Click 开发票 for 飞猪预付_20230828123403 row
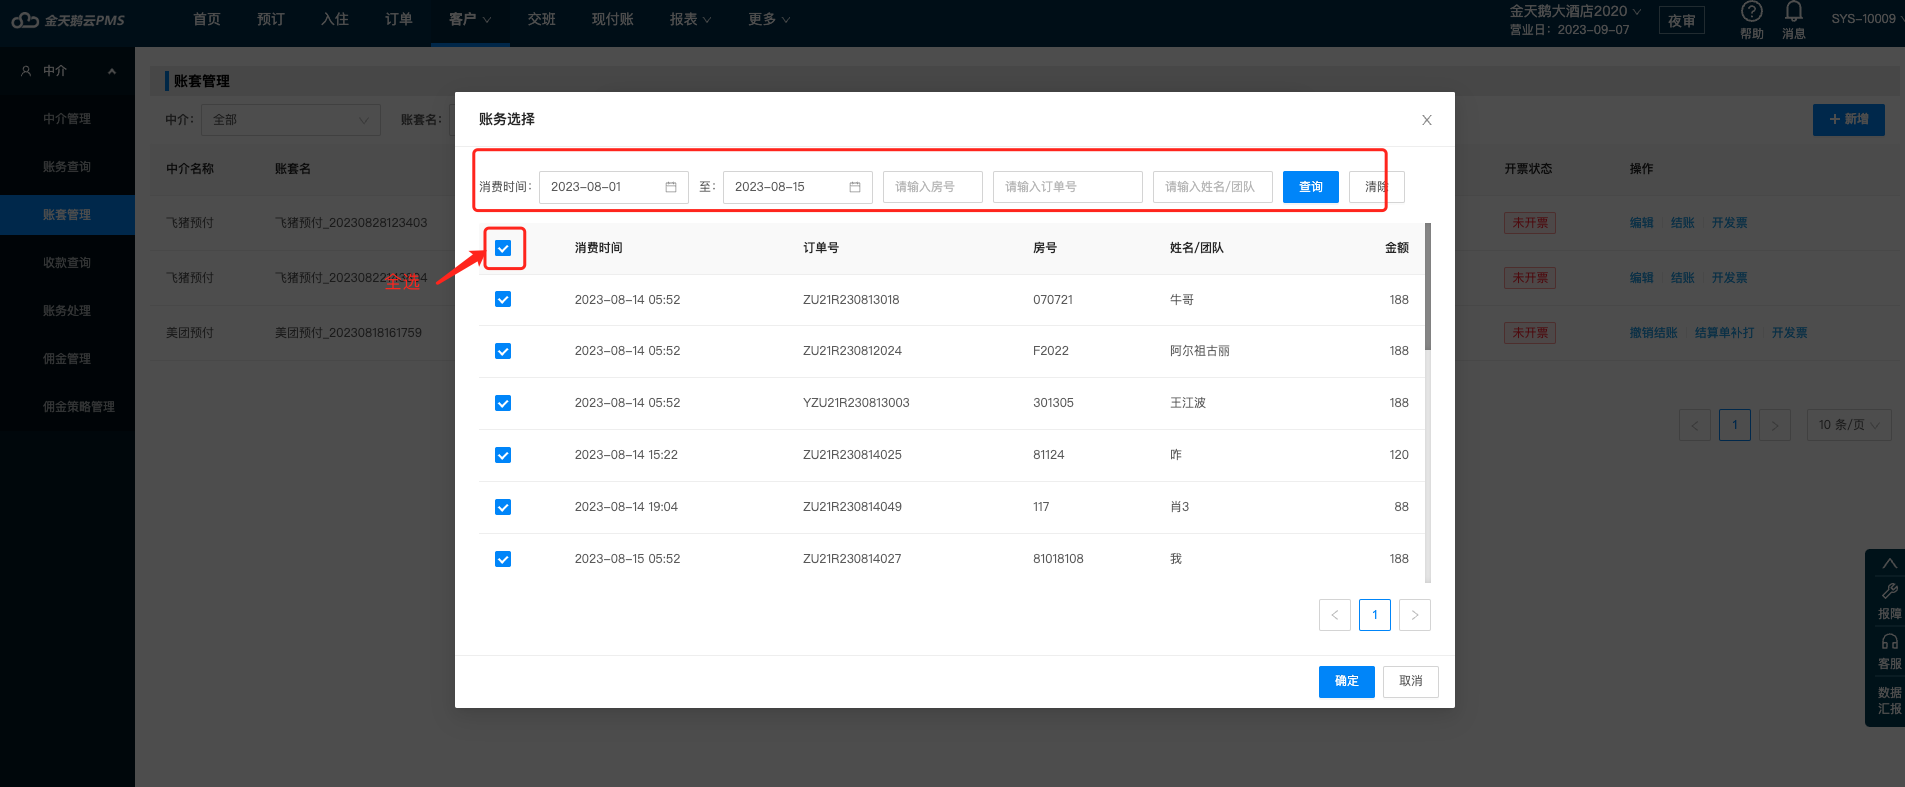1905x787 pixels. click(1729, 223)
